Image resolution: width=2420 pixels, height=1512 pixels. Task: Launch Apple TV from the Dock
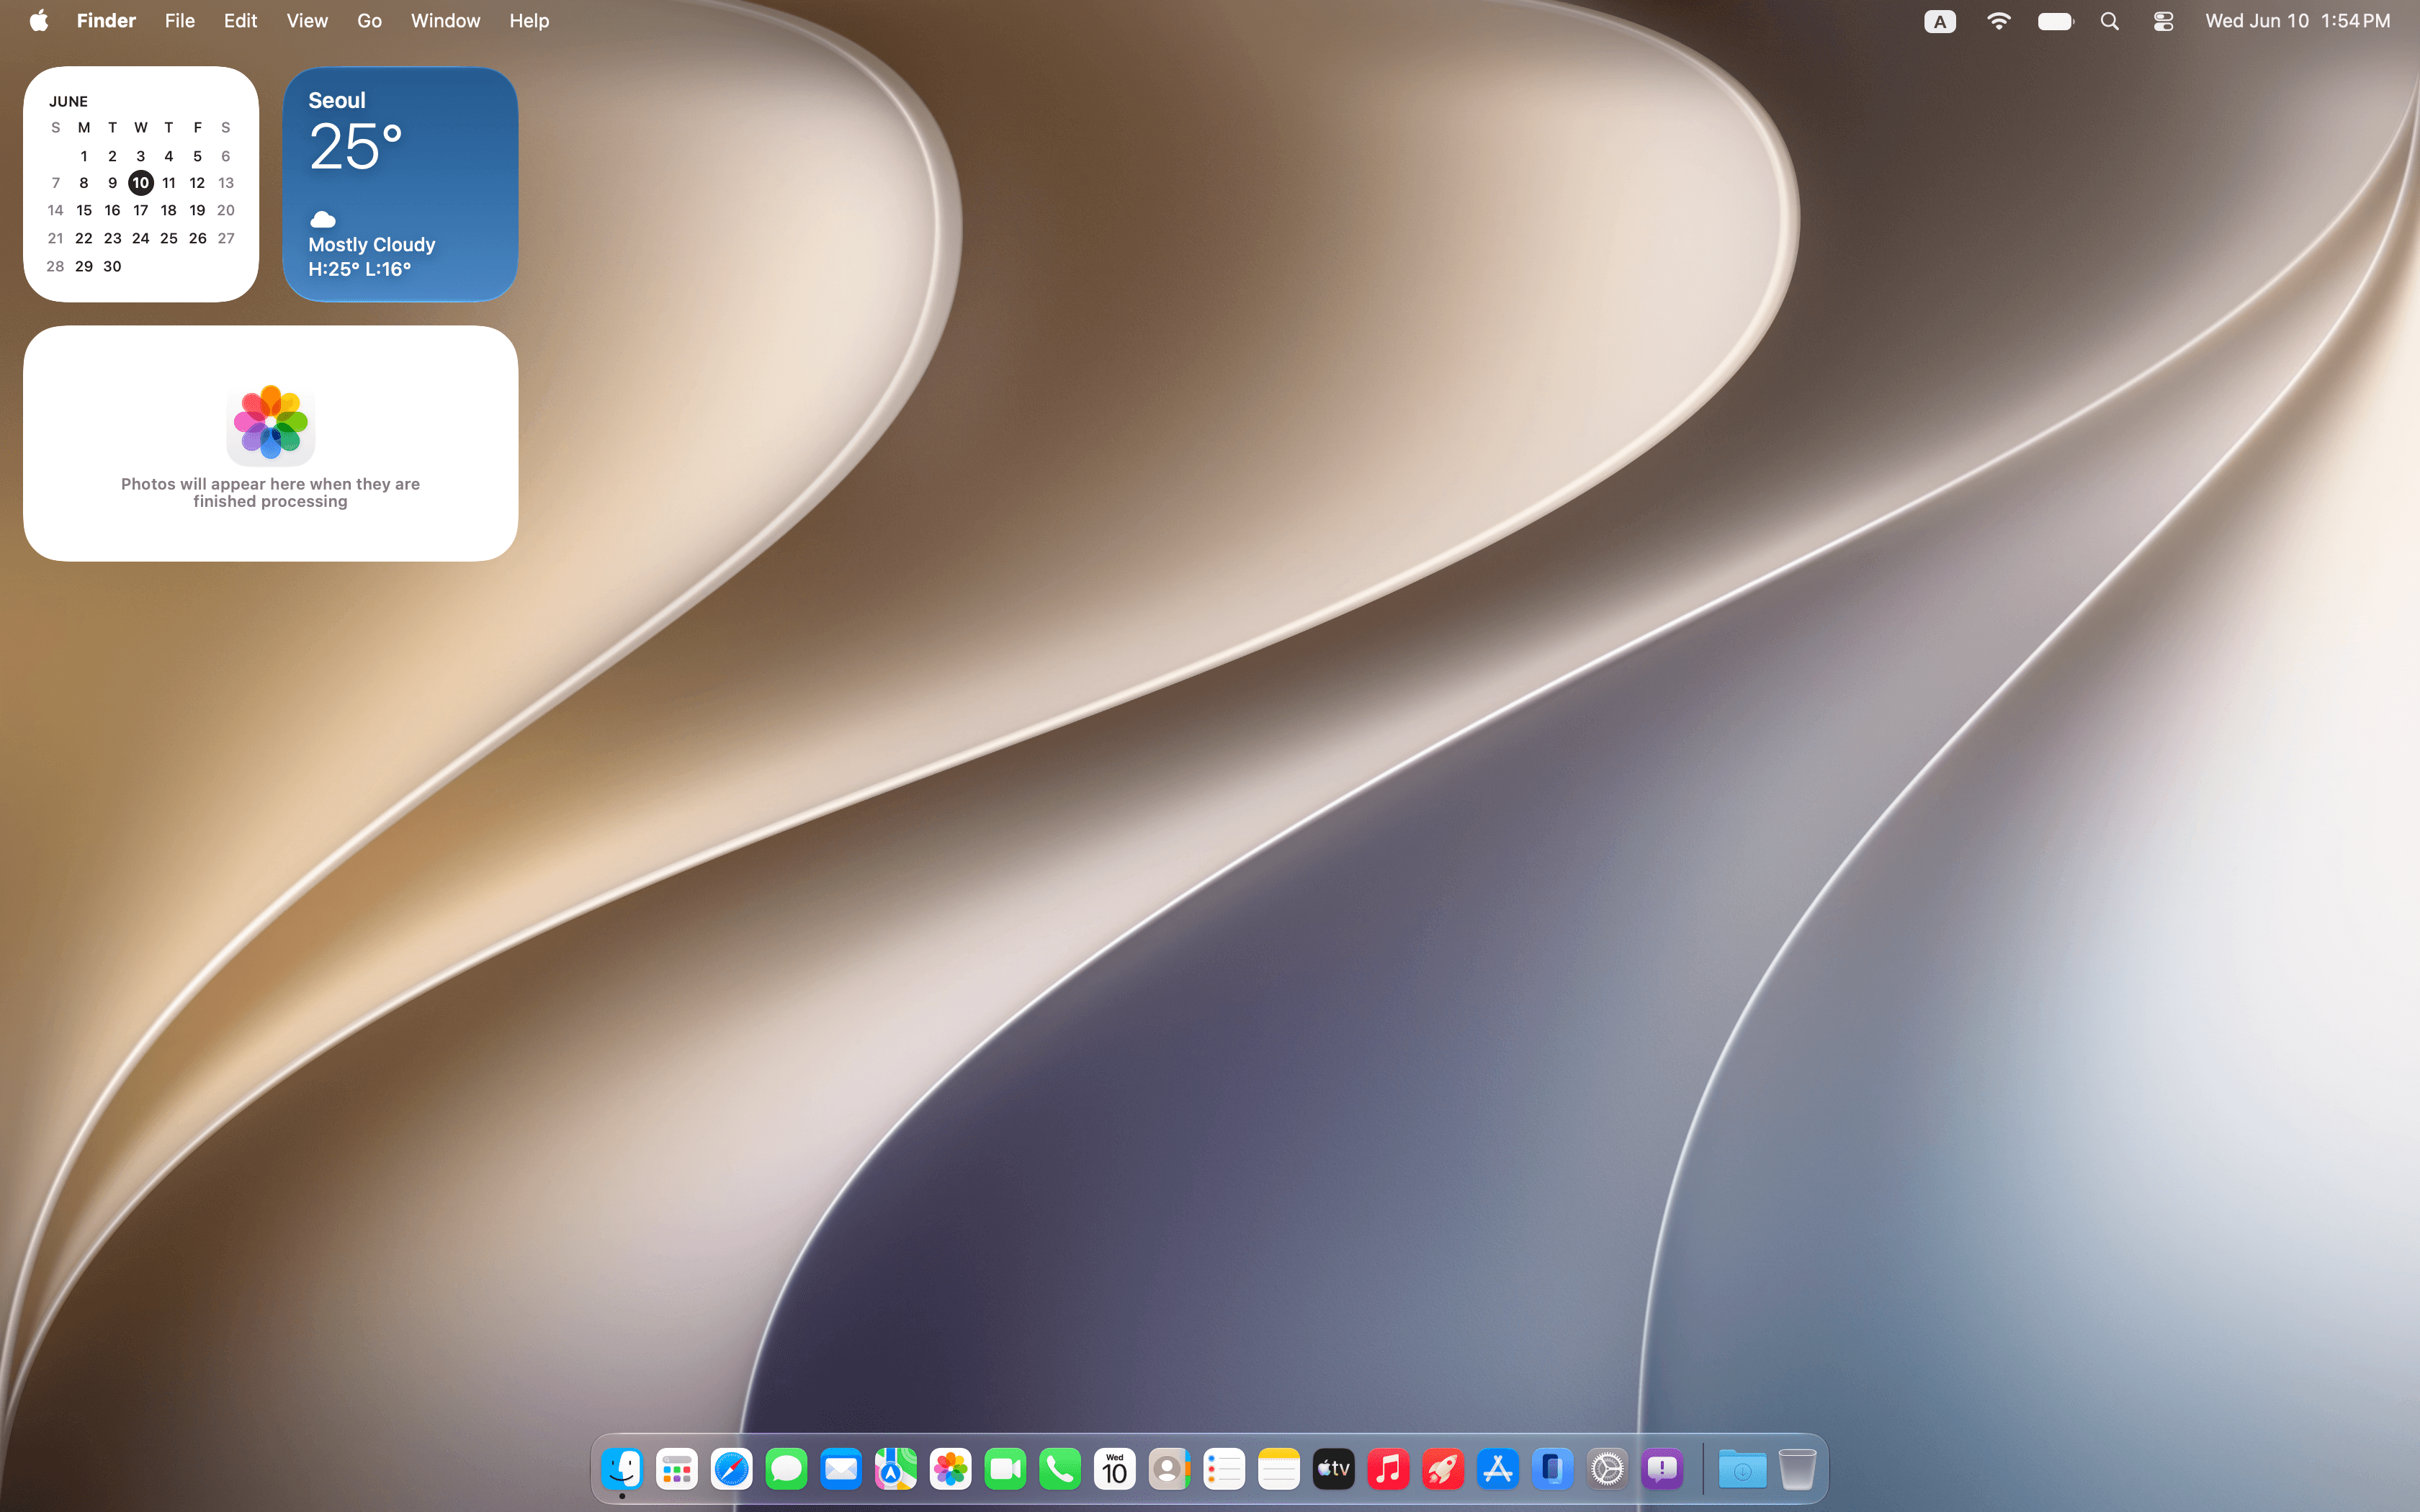pos(1334,1468)
